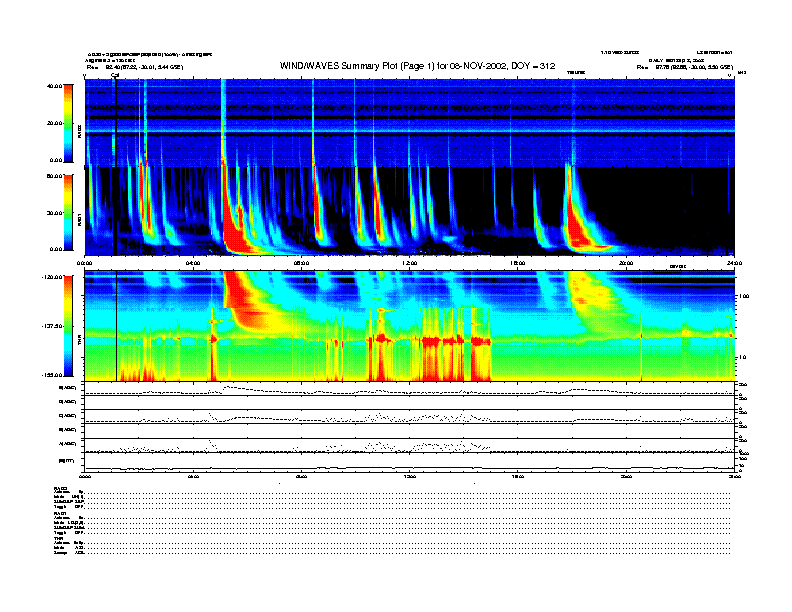Click the 40.00 label on RAD2 color scale
Image resolution: width=792 pixels, height=612 pixels.
[x=55, y=86]
